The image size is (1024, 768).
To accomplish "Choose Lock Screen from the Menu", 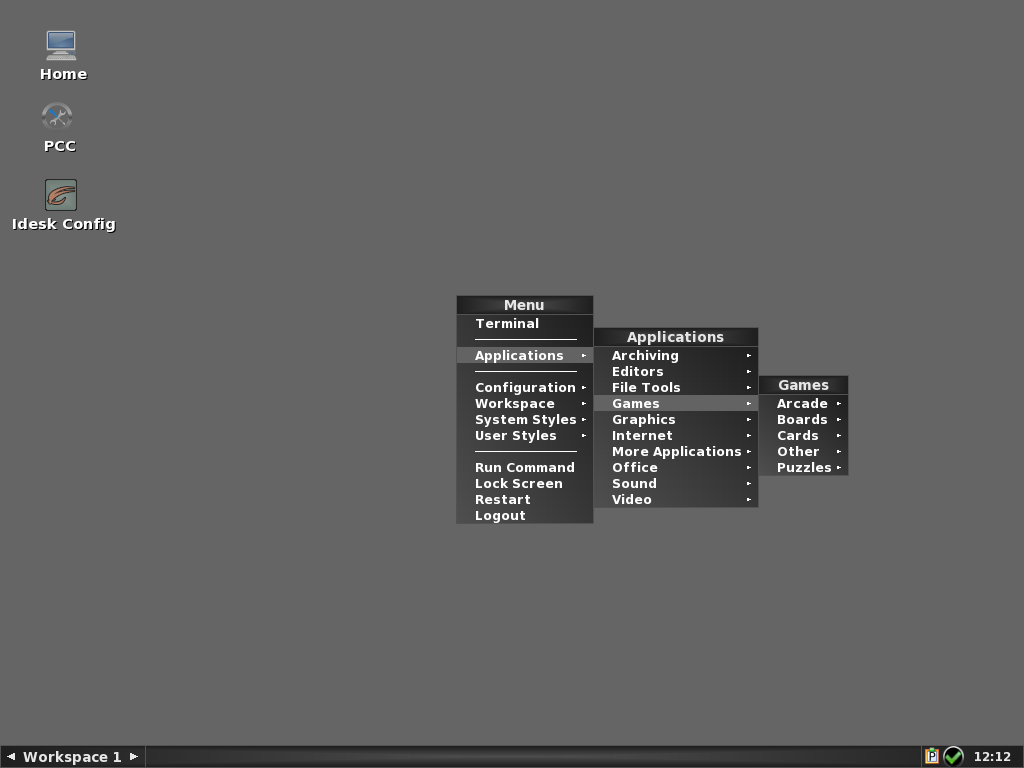I will 525,483.
